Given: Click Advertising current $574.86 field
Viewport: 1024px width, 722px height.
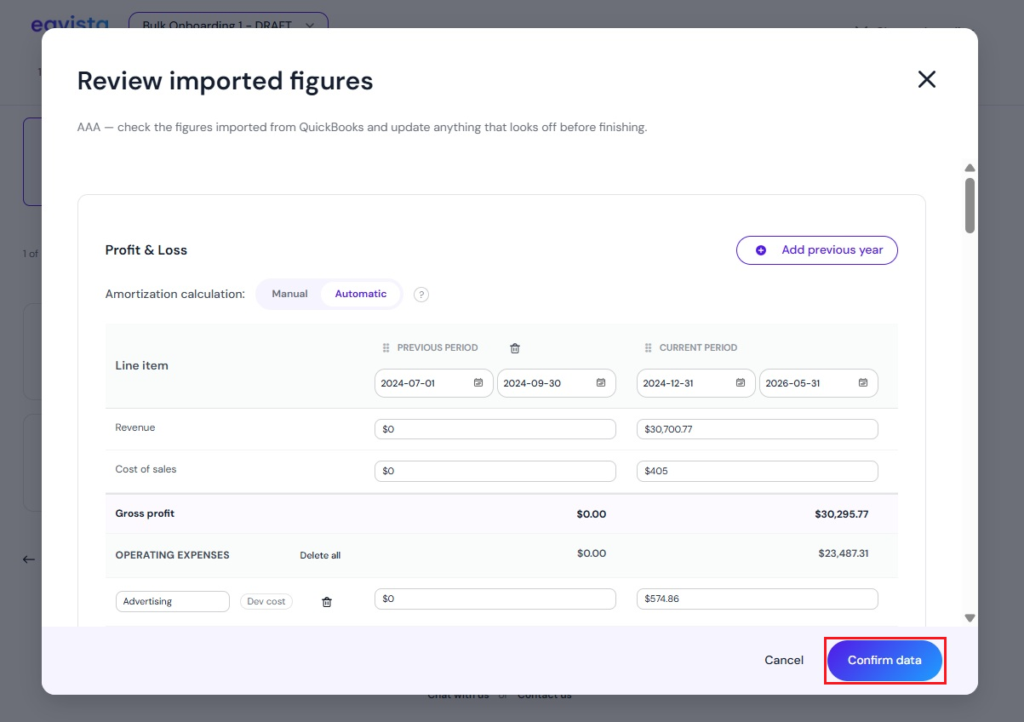Looking at the screenshot, I should tap(757, 599).
